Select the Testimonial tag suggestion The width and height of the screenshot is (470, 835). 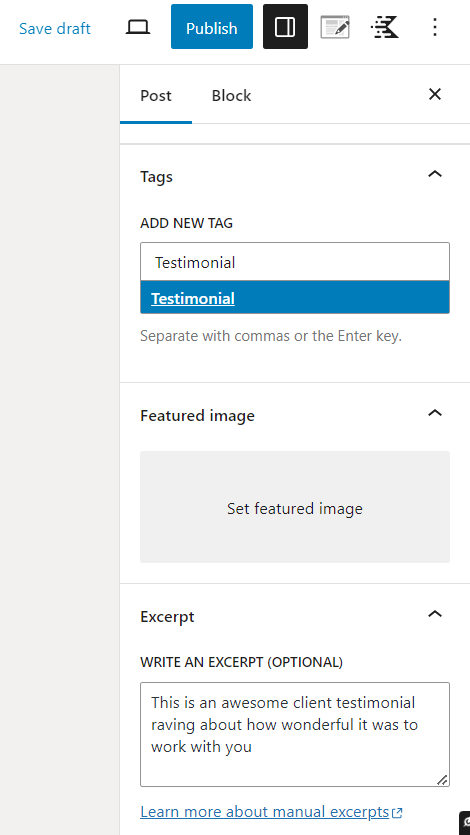pos(295,298)
